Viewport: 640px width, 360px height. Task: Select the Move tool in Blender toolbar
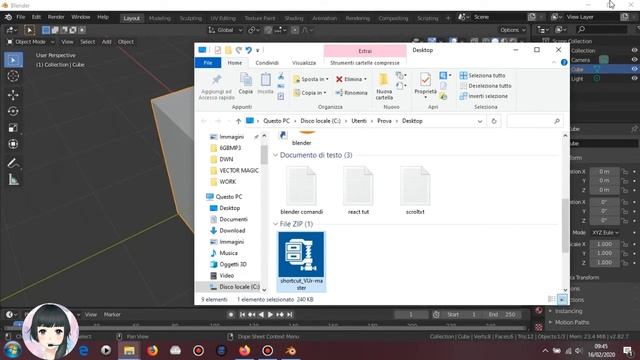click(13, 95)
